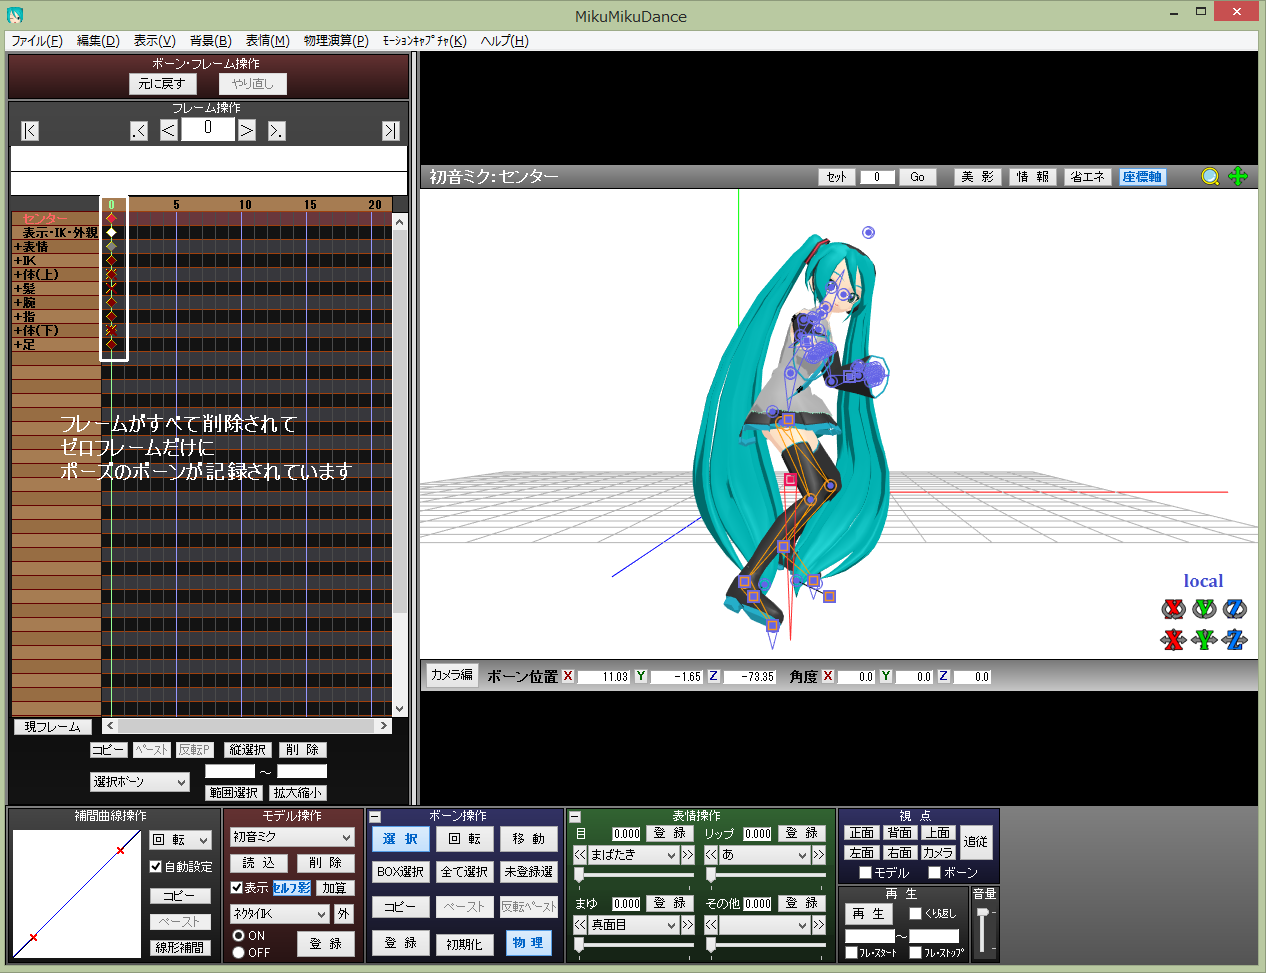
Task: Enable モデル follow checkbox in 視点 panel
Action: 866,873
